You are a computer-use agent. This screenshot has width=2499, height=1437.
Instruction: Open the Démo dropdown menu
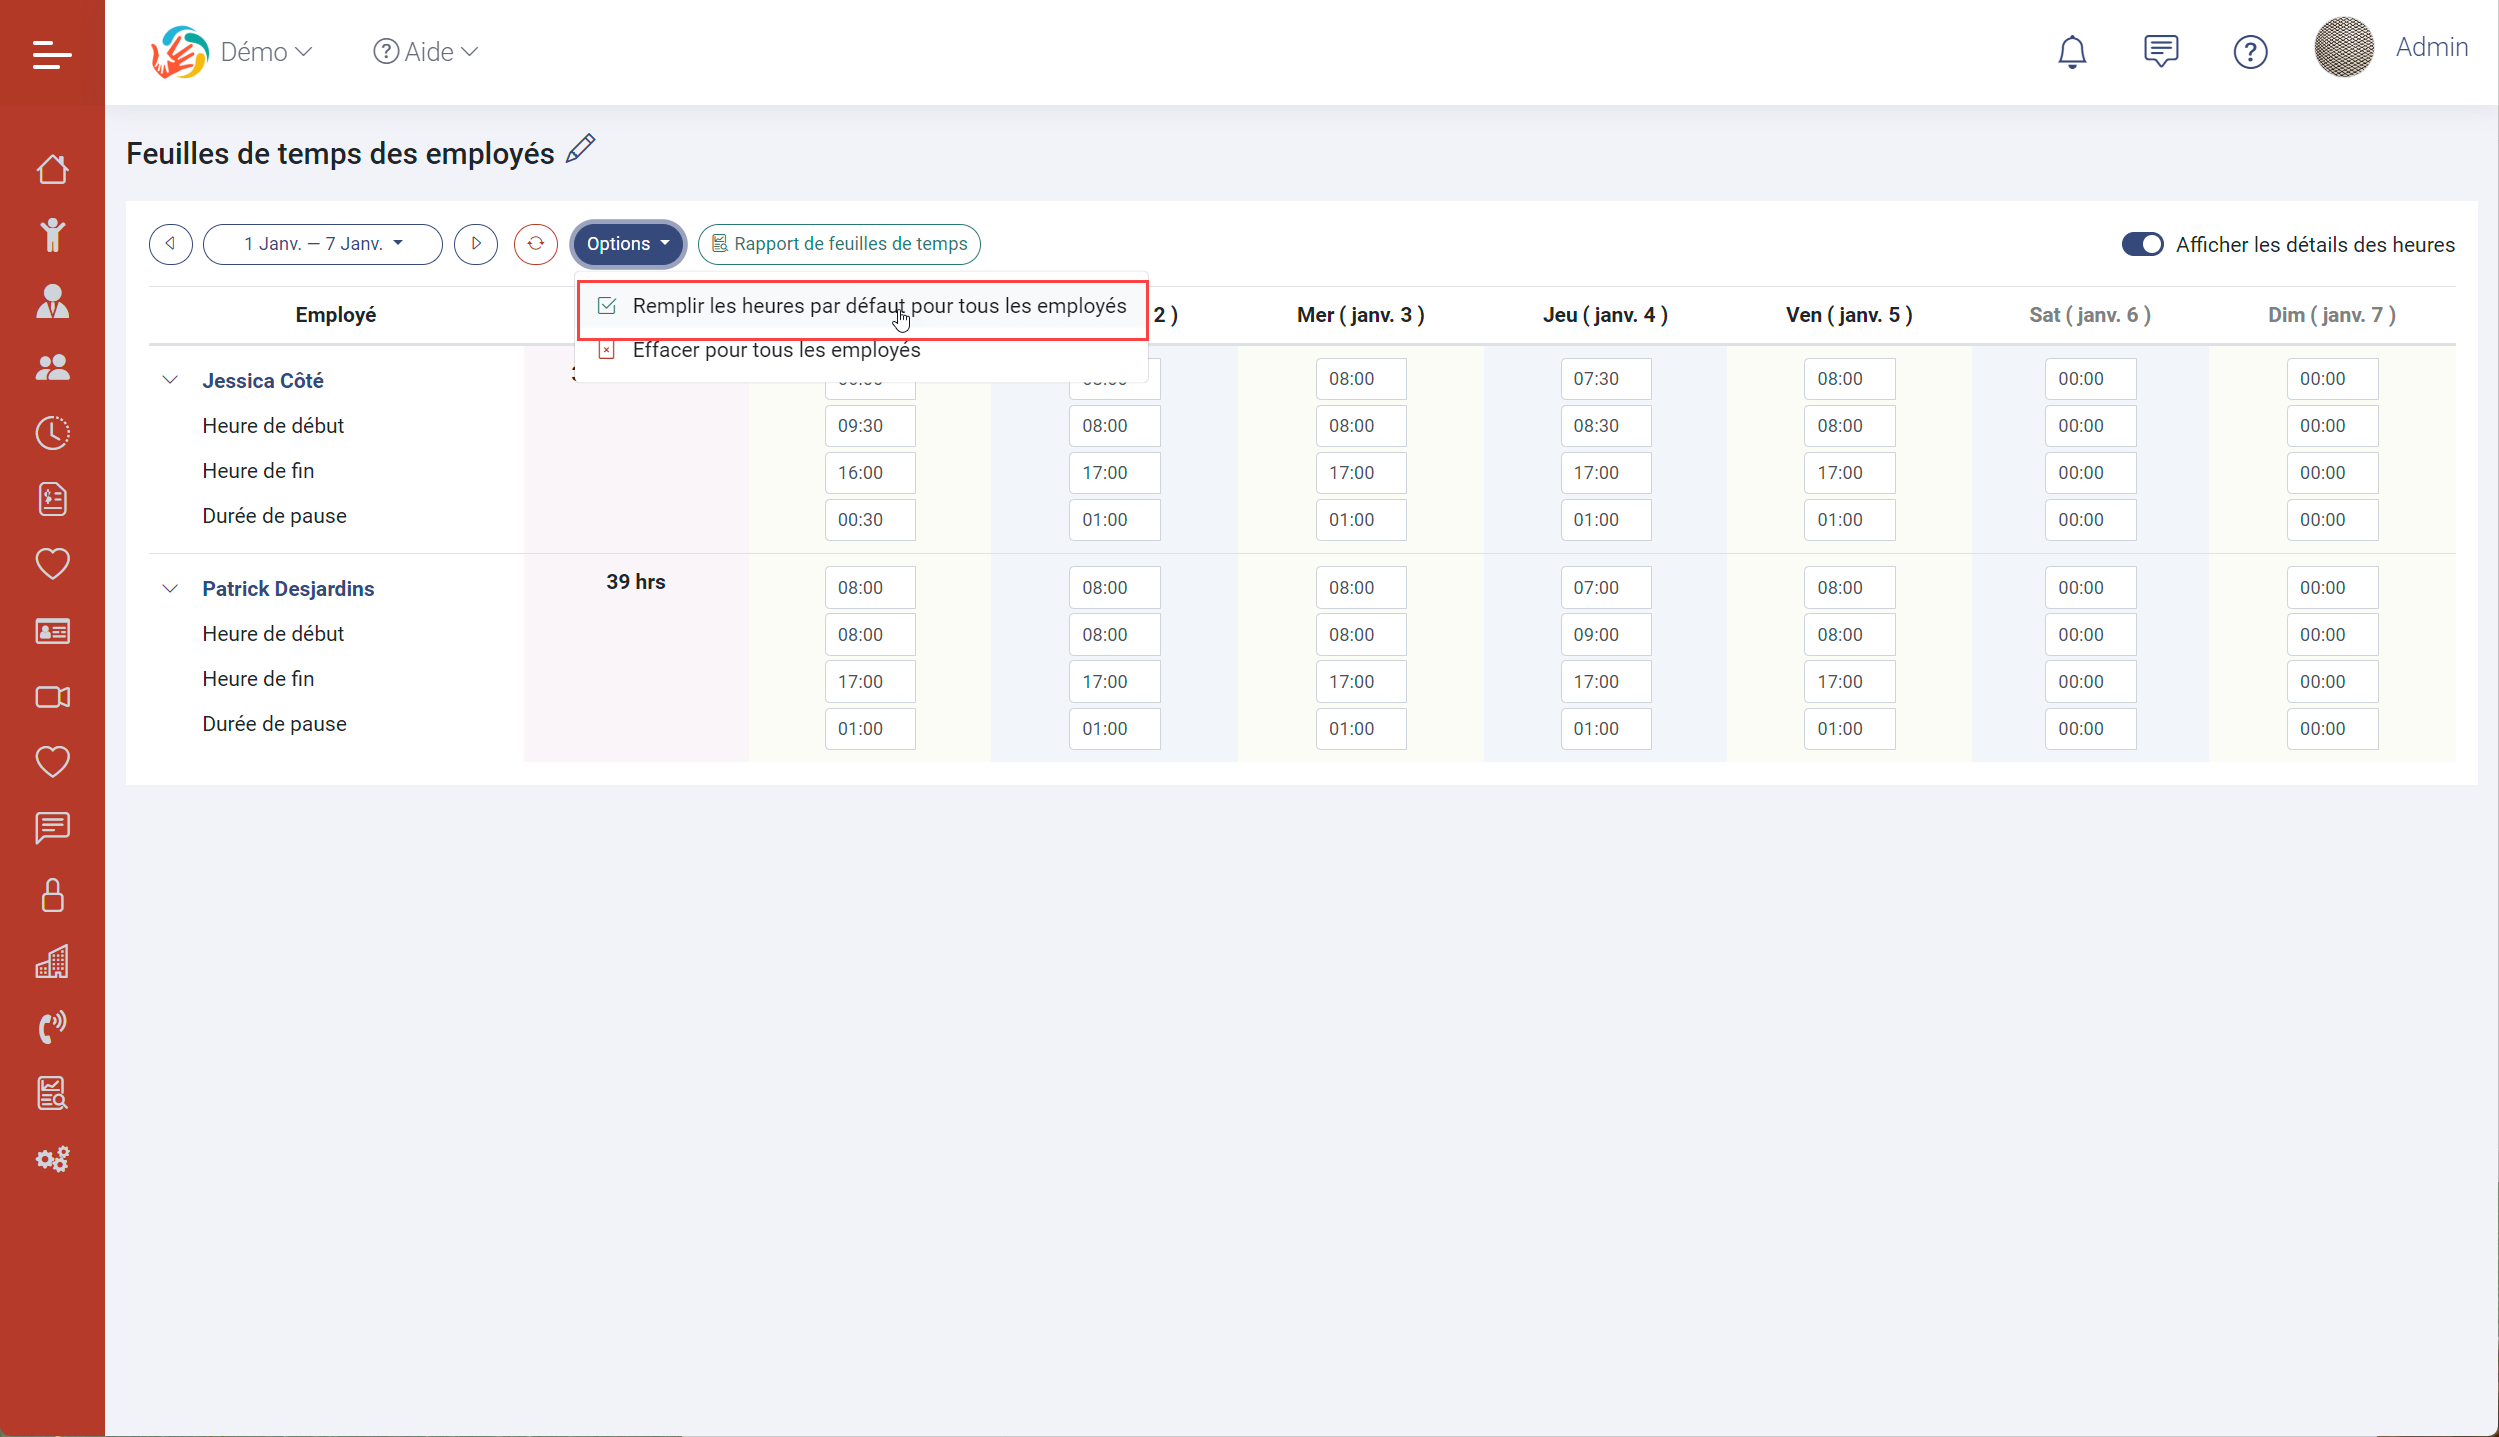264,52
